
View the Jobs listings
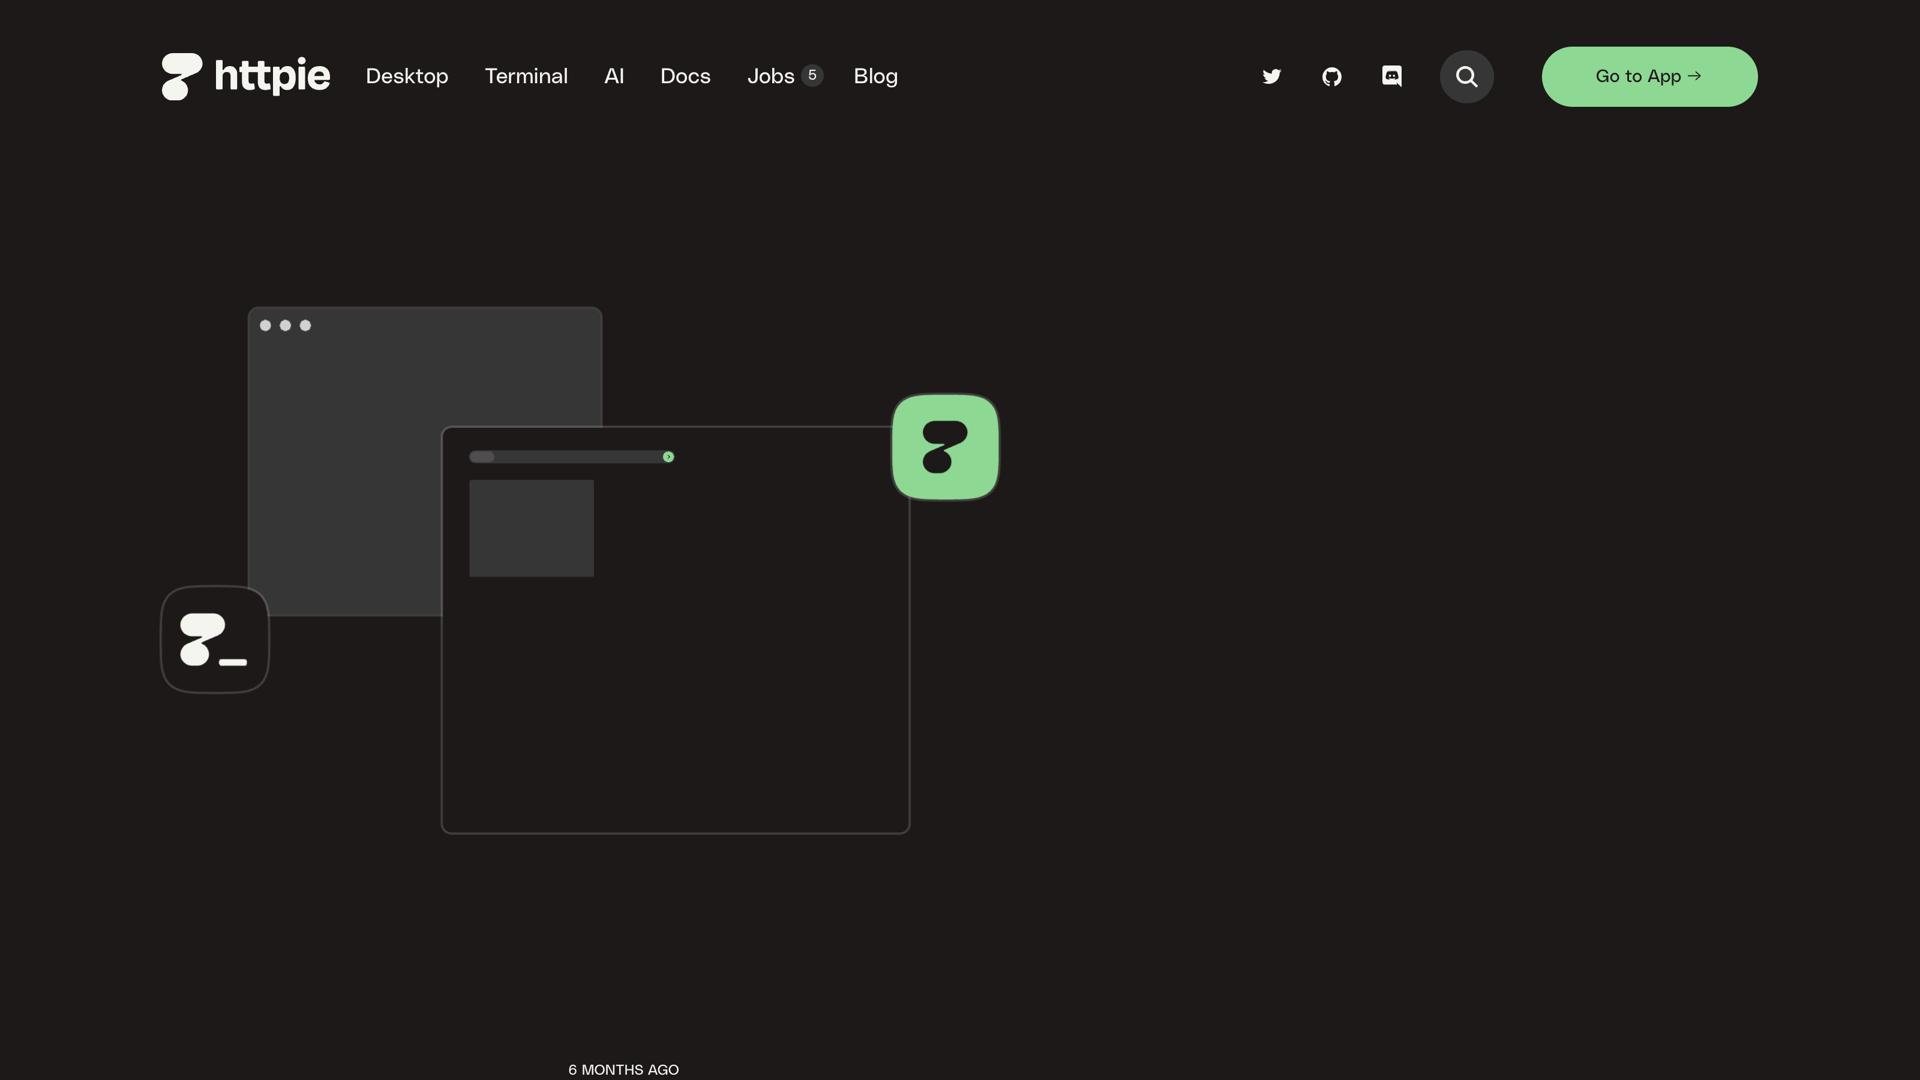pos(770,76)
